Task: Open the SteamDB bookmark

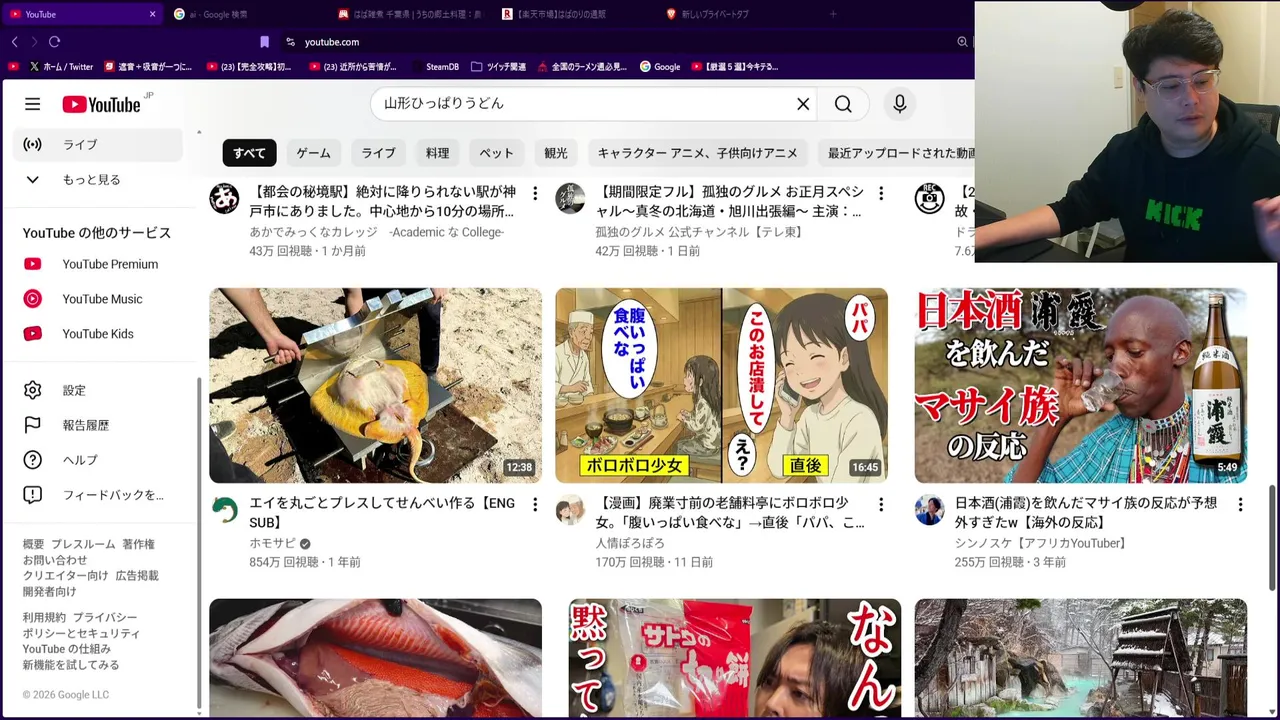Action: (x=434, y=67)
